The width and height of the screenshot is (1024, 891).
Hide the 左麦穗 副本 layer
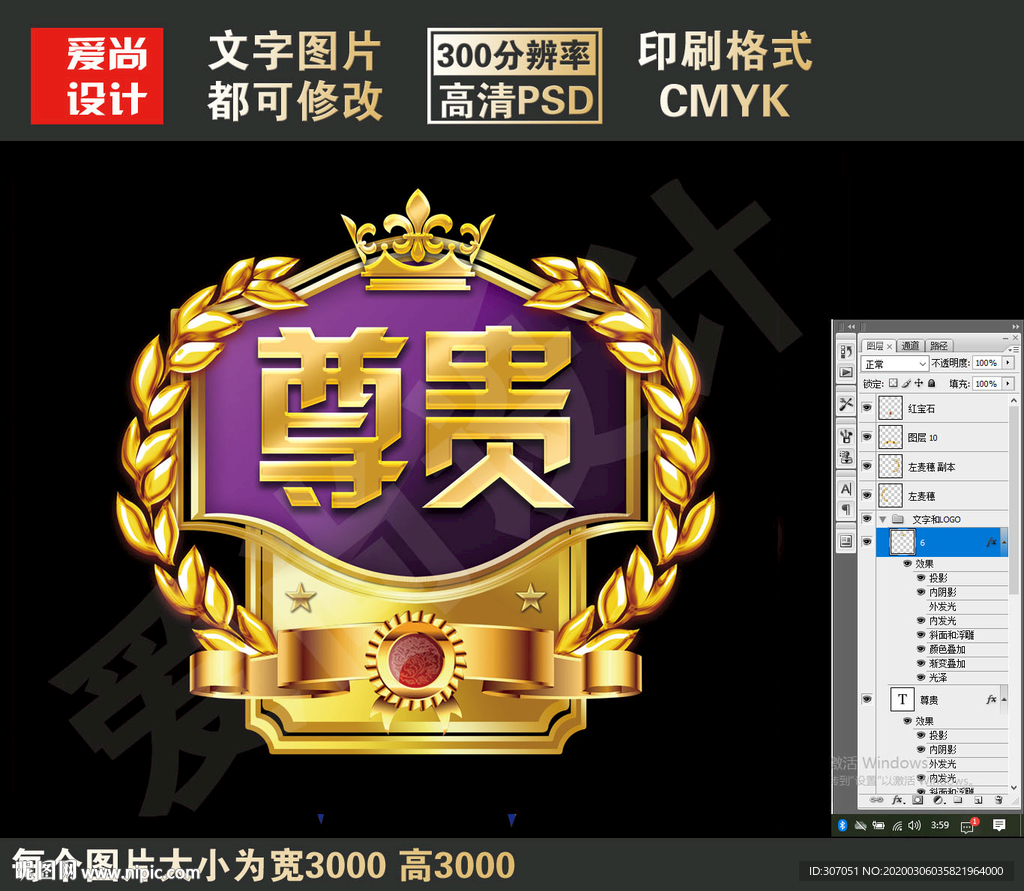pos(867,466)
